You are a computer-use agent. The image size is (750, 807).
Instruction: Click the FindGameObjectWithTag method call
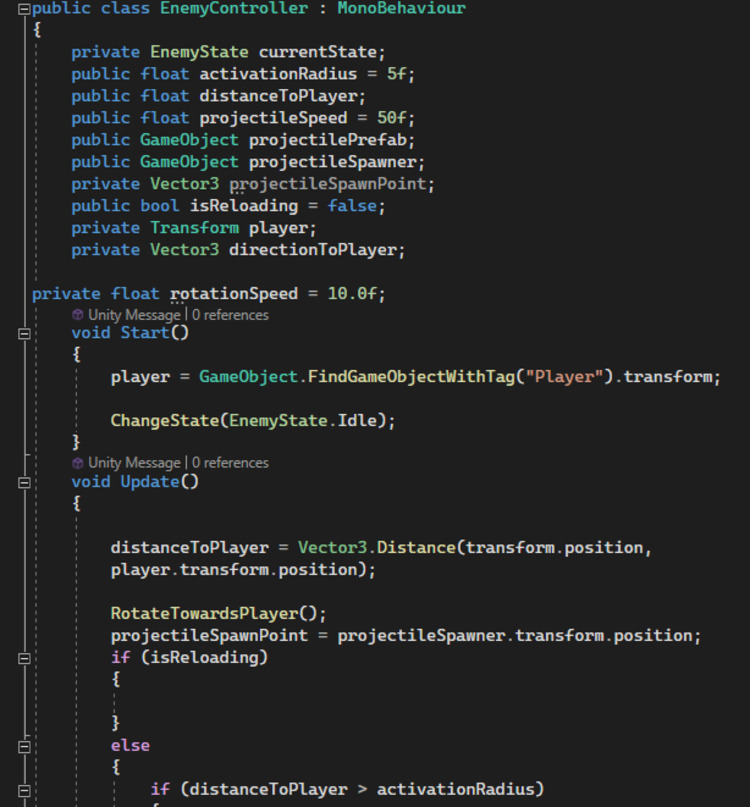pos(411,377)
